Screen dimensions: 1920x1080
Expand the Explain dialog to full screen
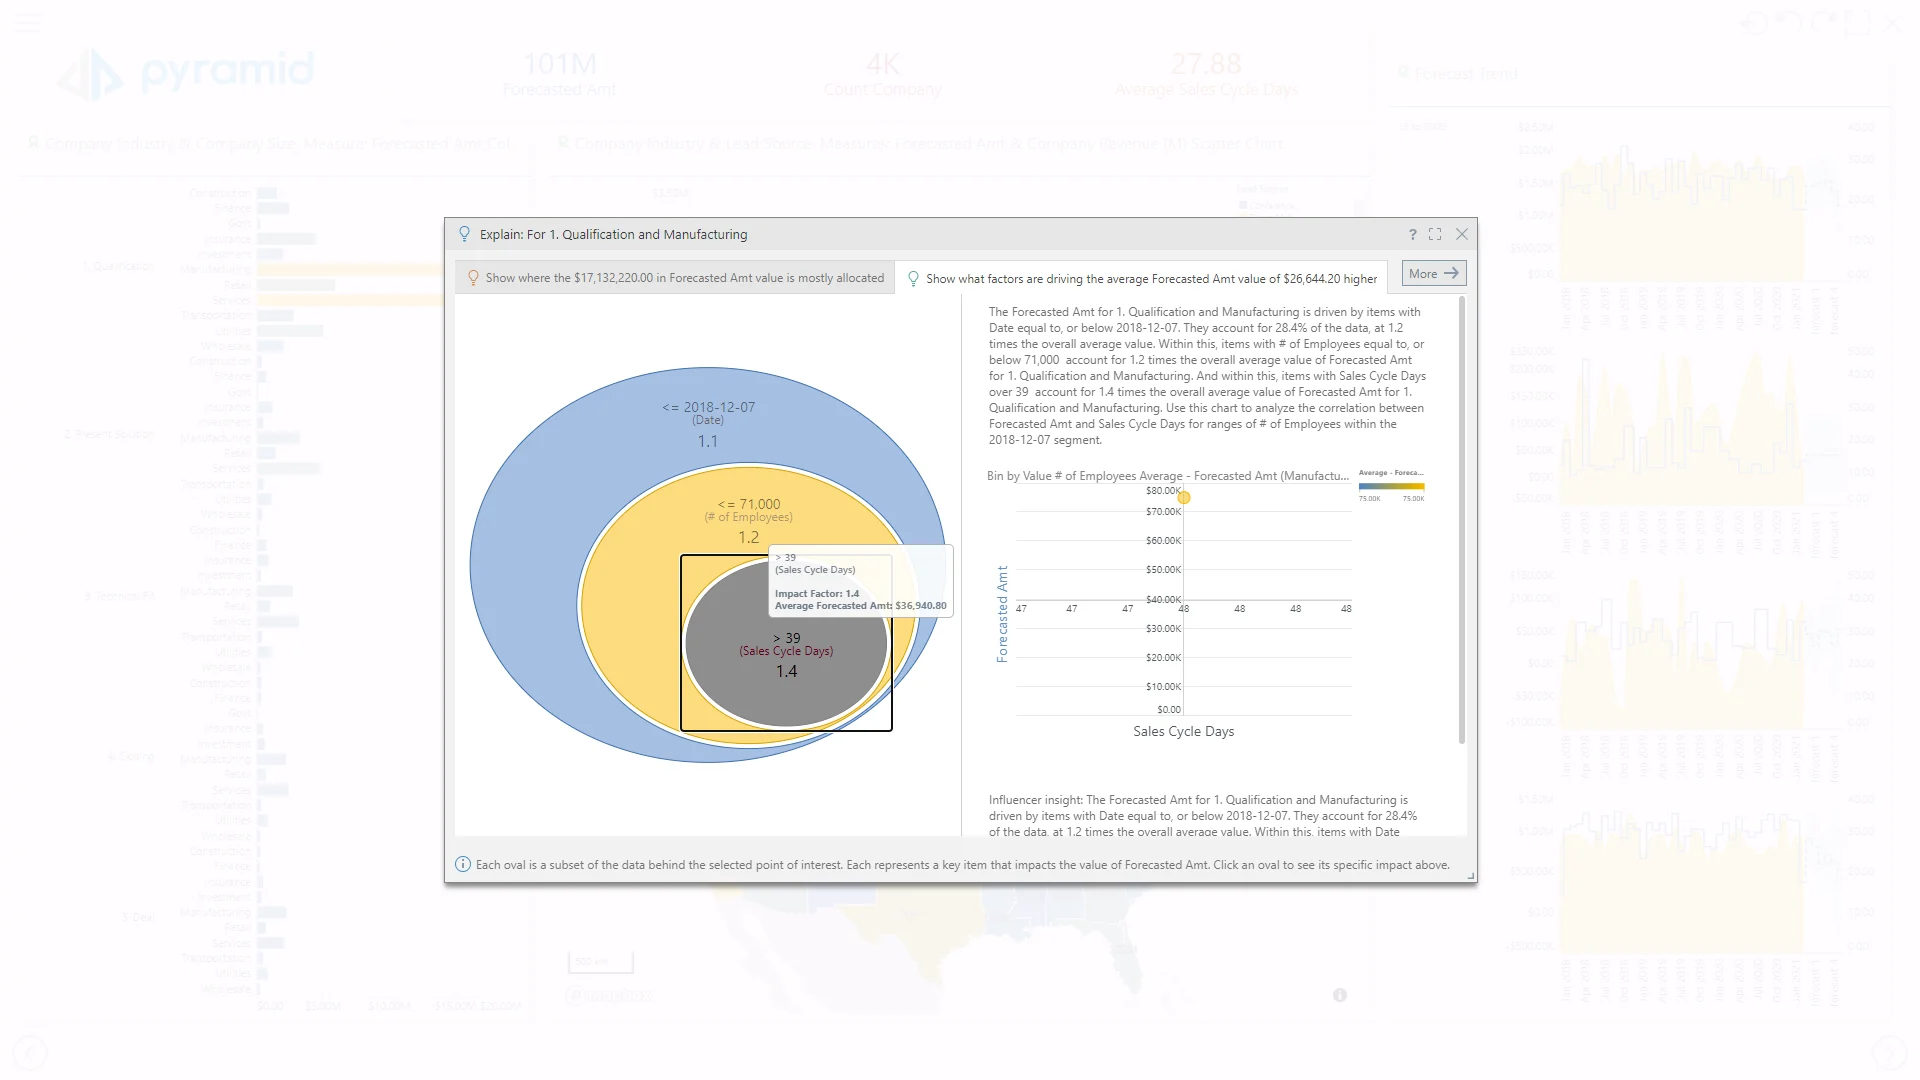click(x=1435, y=234)
